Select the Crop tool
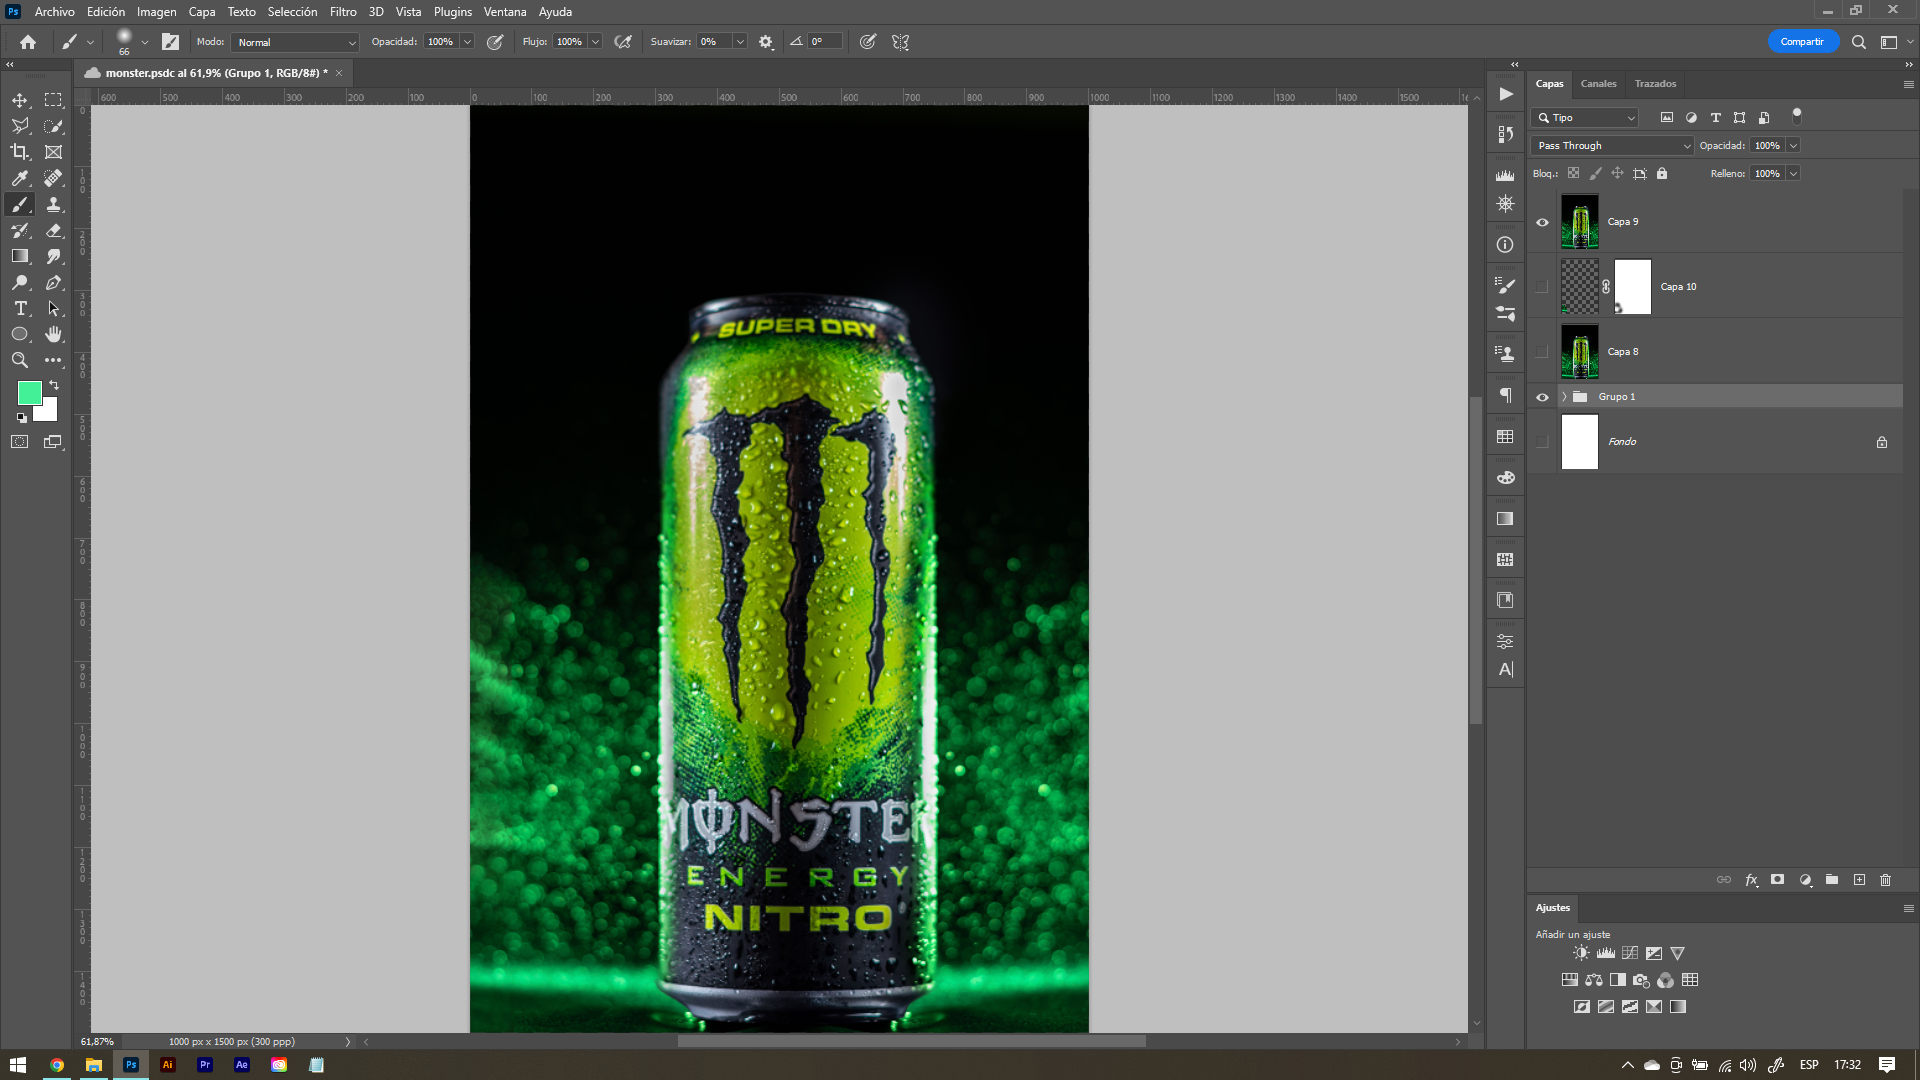This screenshot has width=1920, height=1080. [20, 152]
